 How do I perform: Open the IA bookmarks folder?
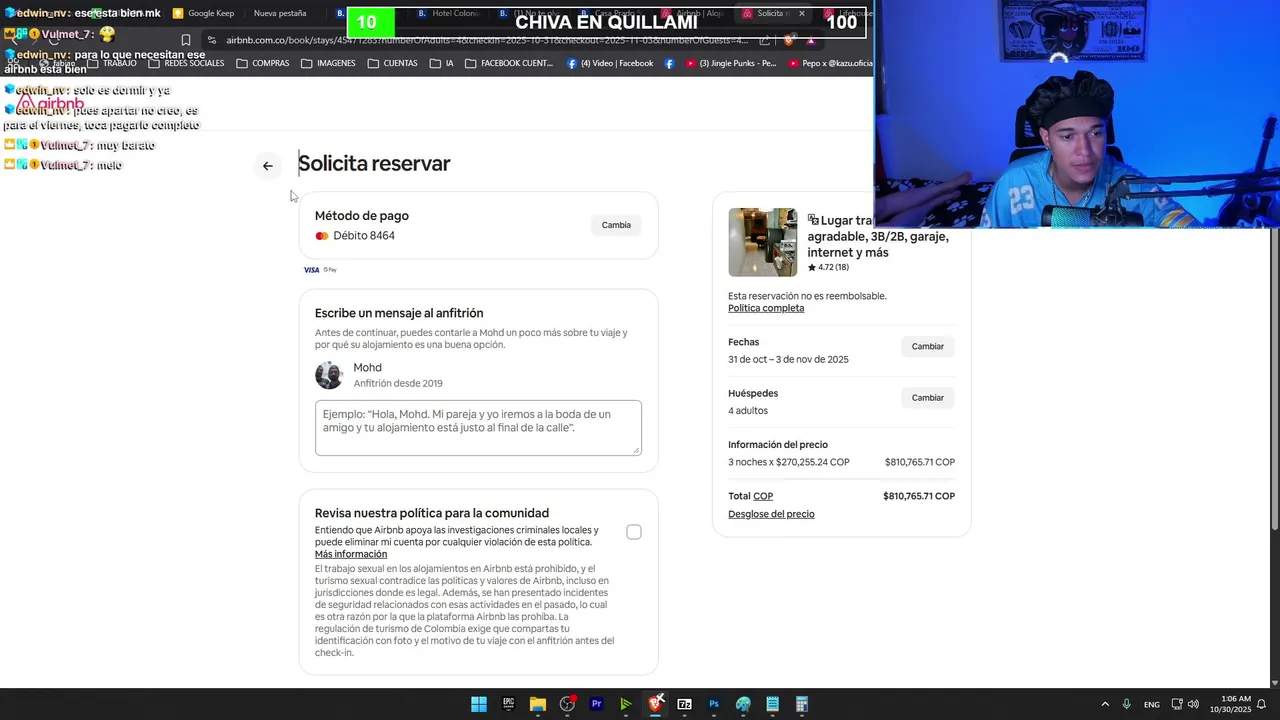442,63
